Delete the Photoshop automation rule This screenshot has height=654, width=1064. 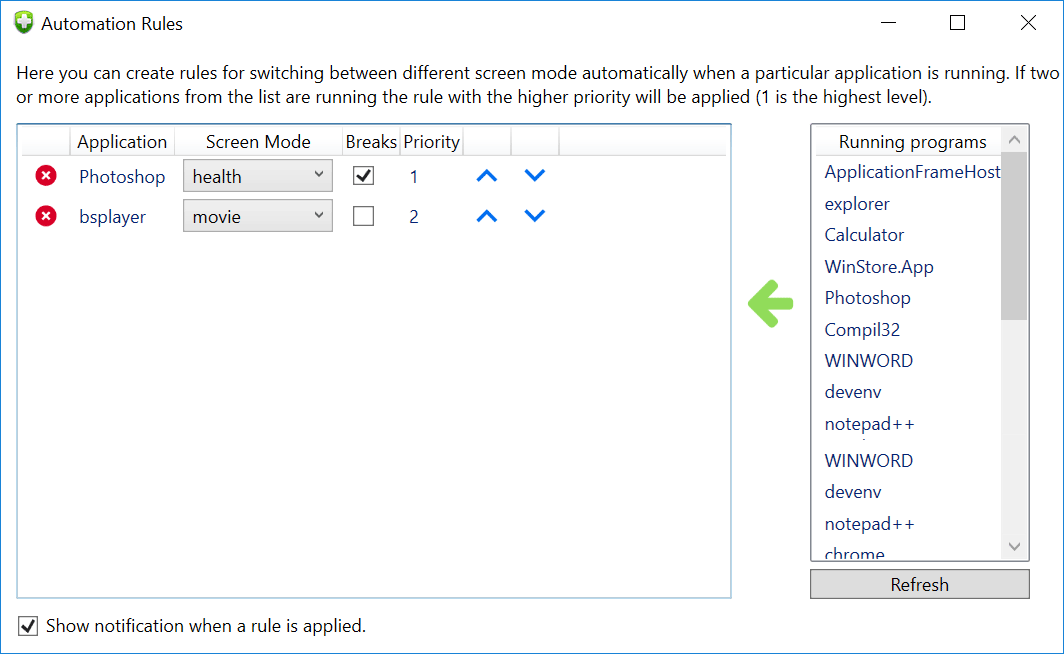point(45,175)
